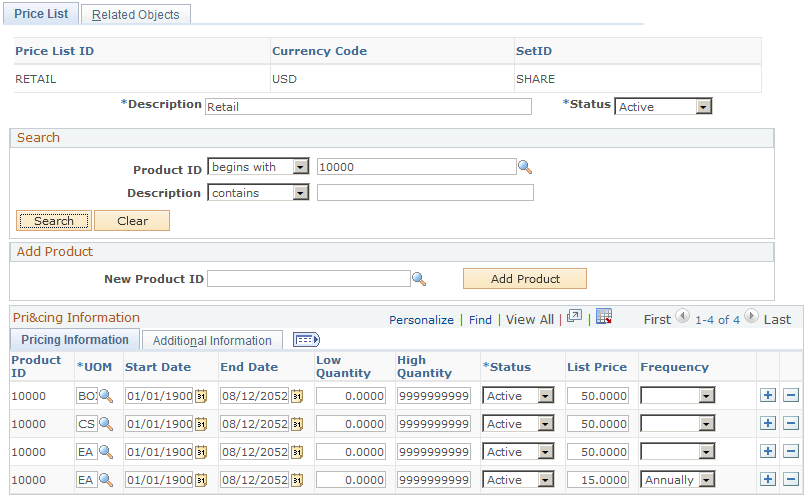This screenshot has height=499, width=806.
Task: Click the Personalize link
Action: pyautogui.click(x=421, y=320)
